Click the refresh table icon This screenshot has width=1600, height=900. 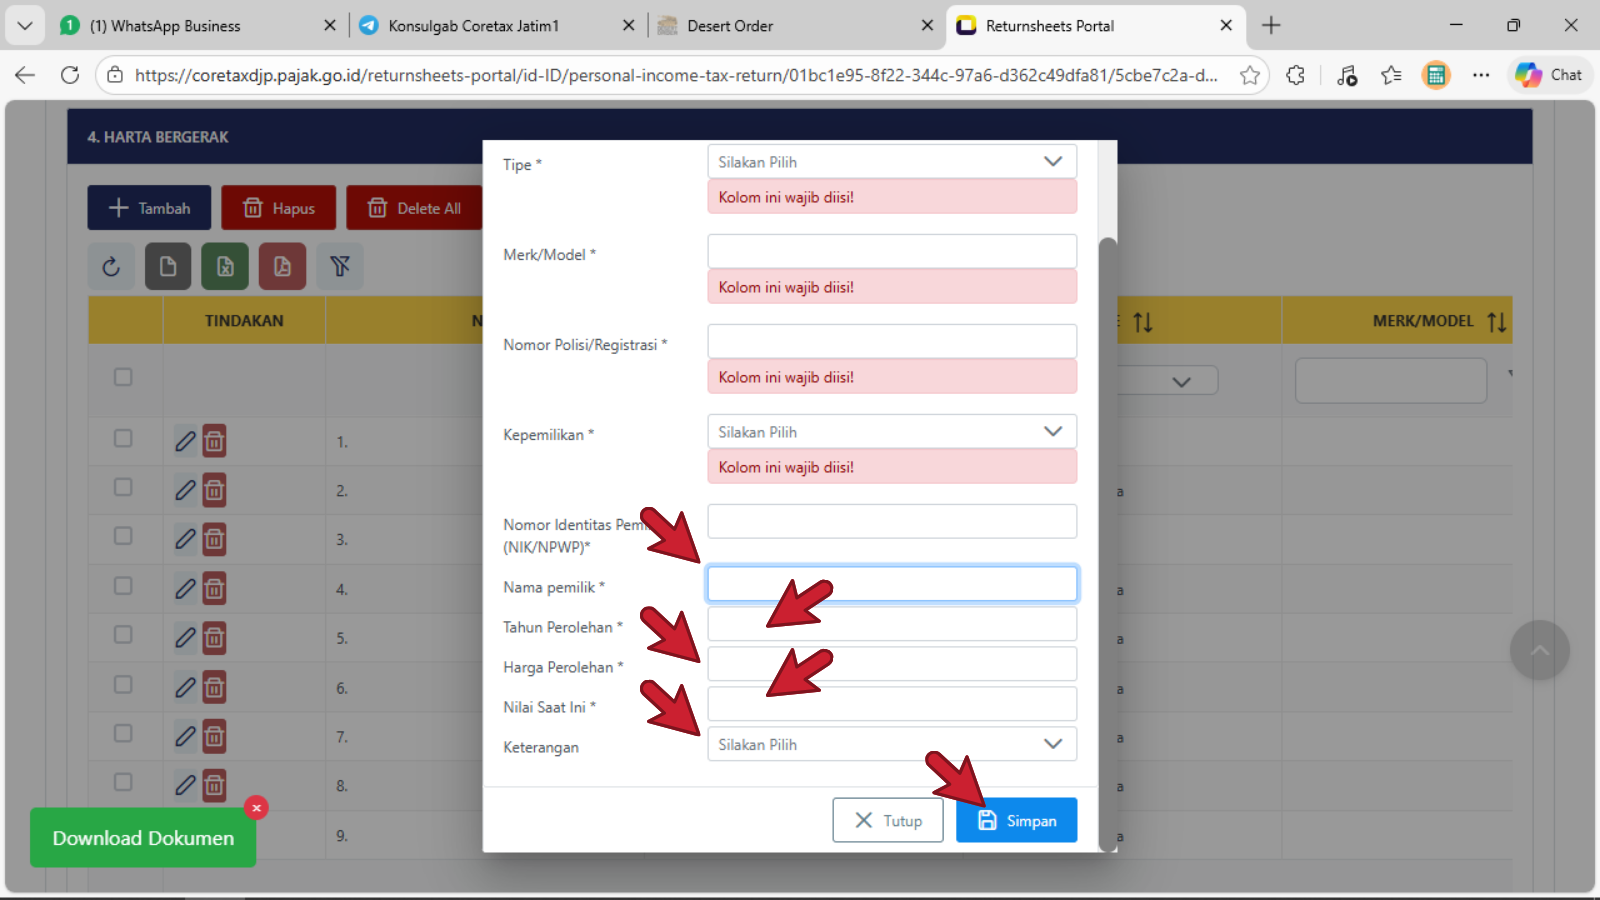(111, 266)
